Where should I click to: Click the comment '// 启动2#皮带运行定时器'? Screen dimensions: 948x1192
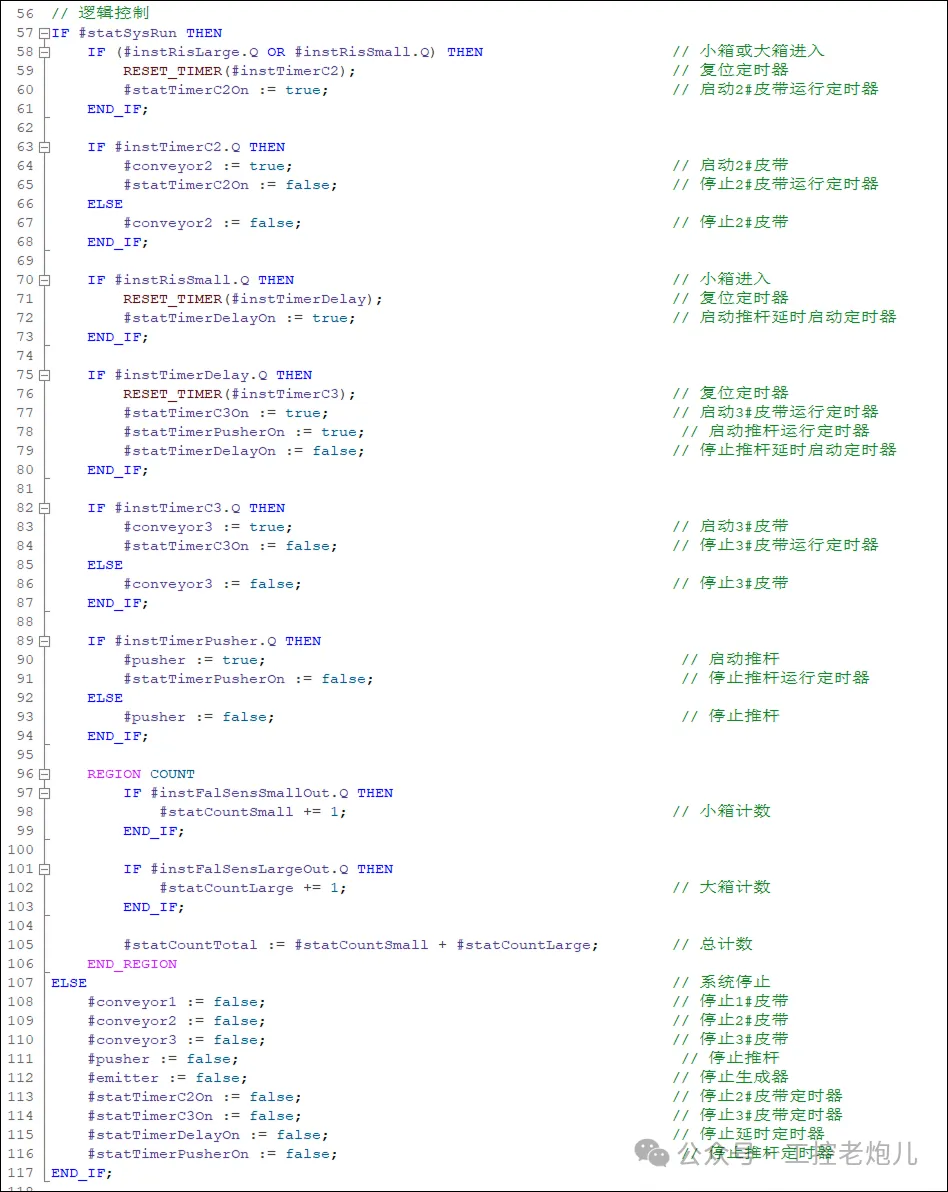[775, 89]
